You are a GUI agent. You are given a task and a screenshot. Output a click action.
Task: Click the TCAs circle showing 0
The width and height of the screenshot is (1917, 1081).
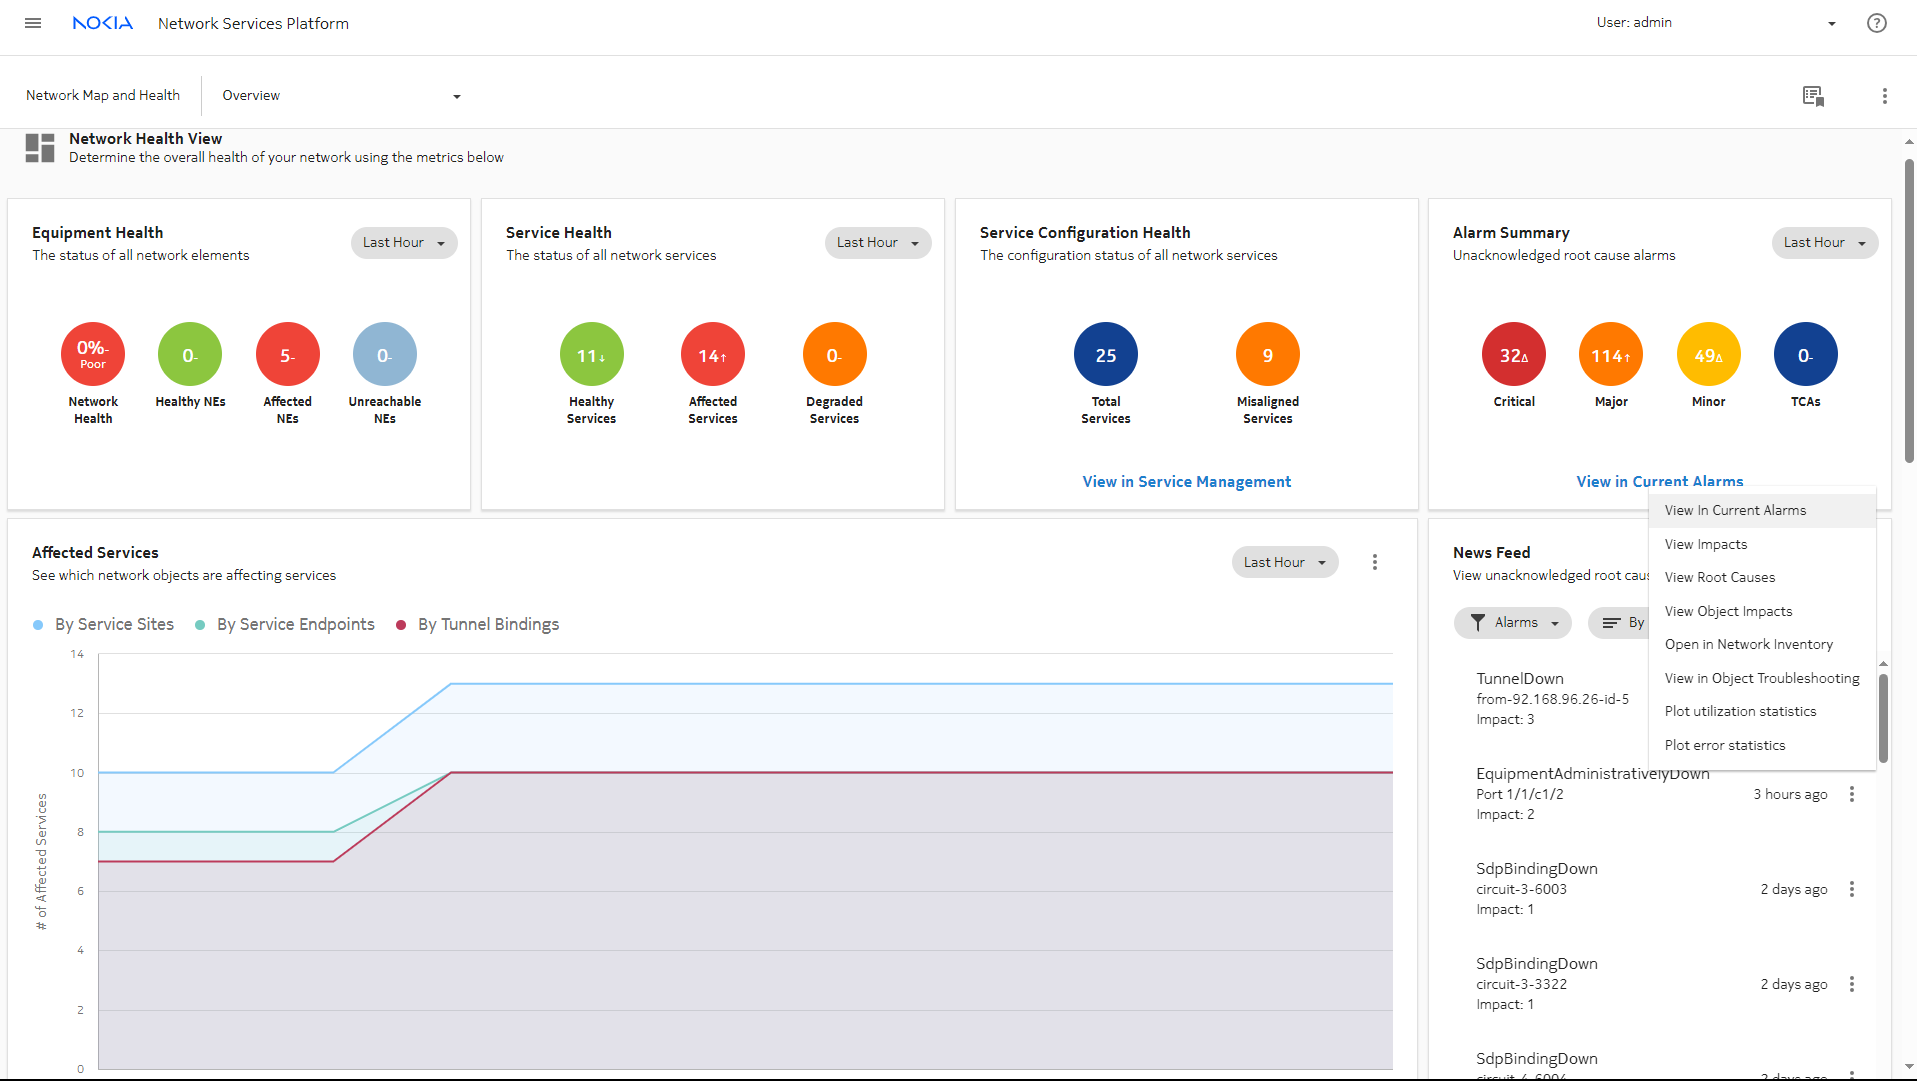pyautogui.click(x=1805, y=354)
